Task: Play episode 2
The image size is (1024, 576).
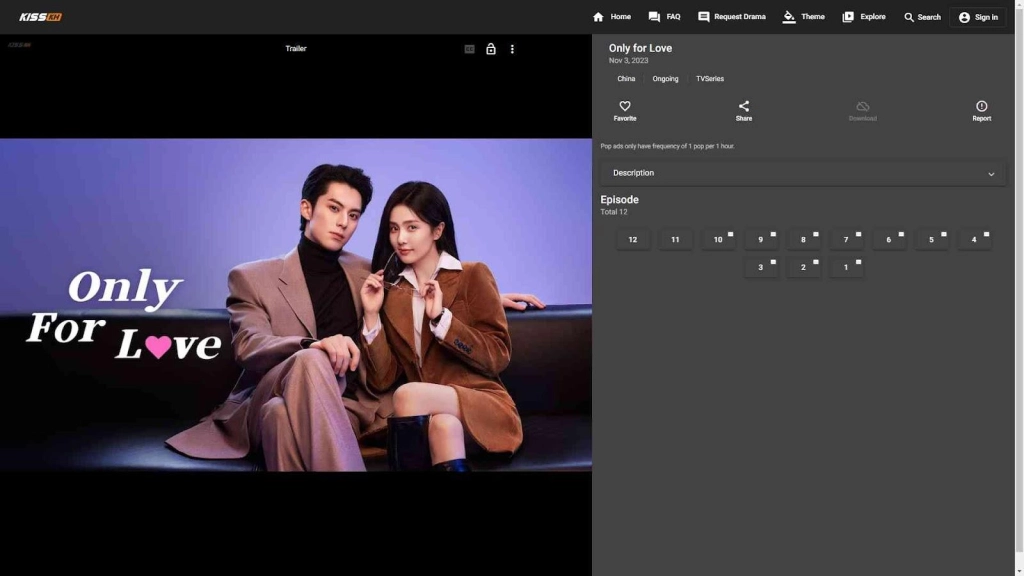Action: (803, 267)
